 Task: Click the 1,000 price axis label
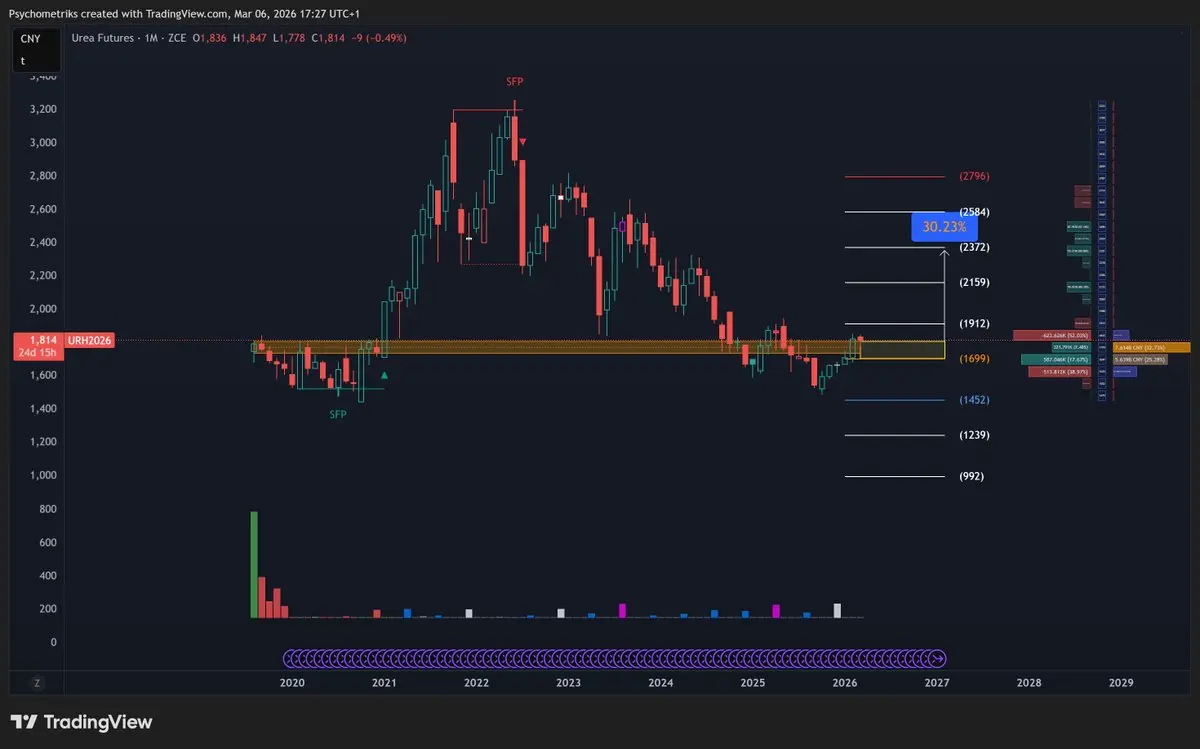(x=41, y=475)
